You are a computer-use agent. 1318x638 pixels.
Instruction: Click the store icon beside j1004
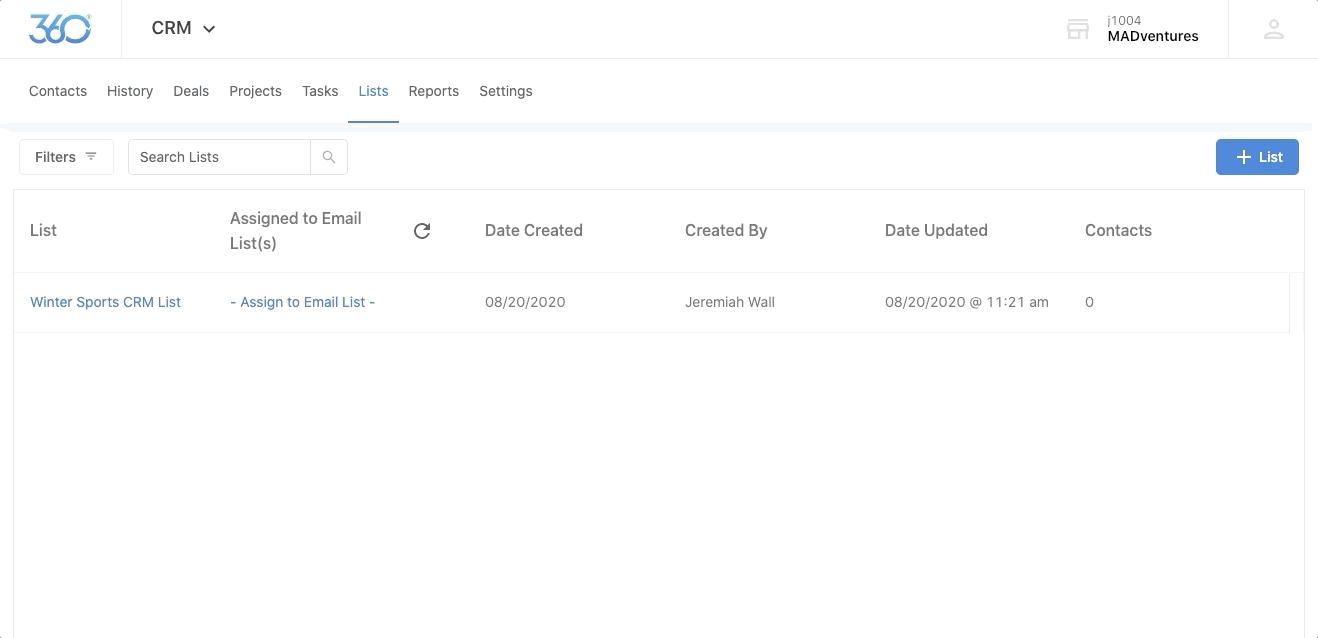1078,29
